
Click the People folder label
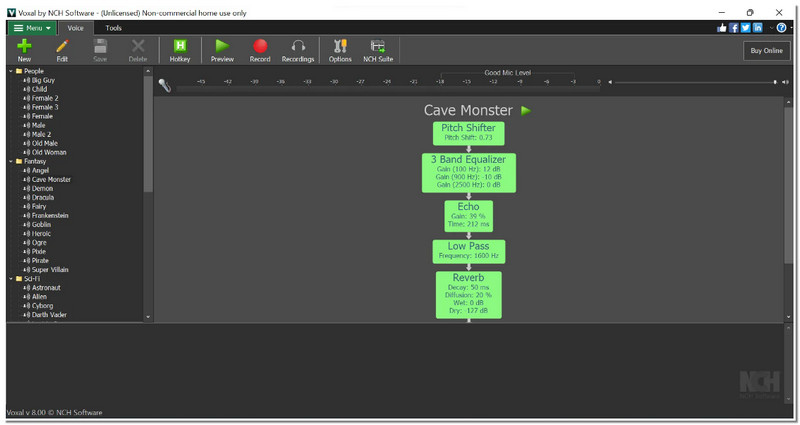pyautogui.click(x=34, y=71)
